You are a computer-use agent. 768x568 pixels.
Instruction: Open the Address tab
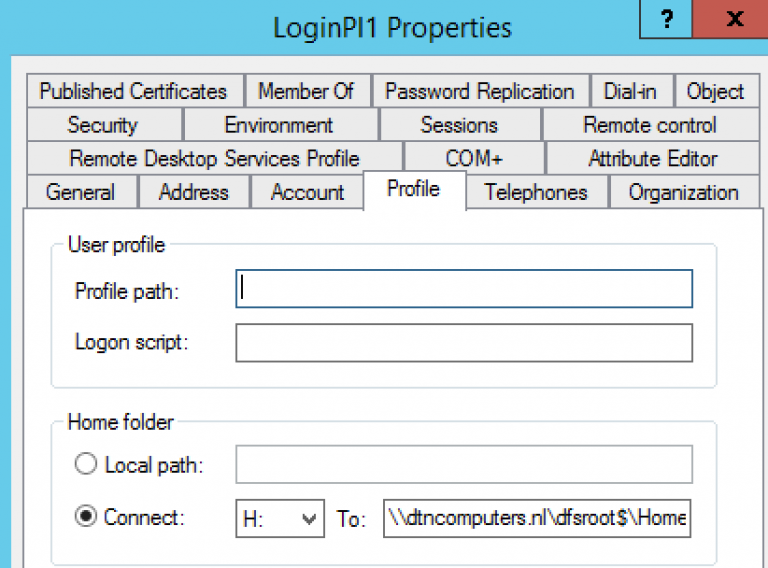(193, 192)
